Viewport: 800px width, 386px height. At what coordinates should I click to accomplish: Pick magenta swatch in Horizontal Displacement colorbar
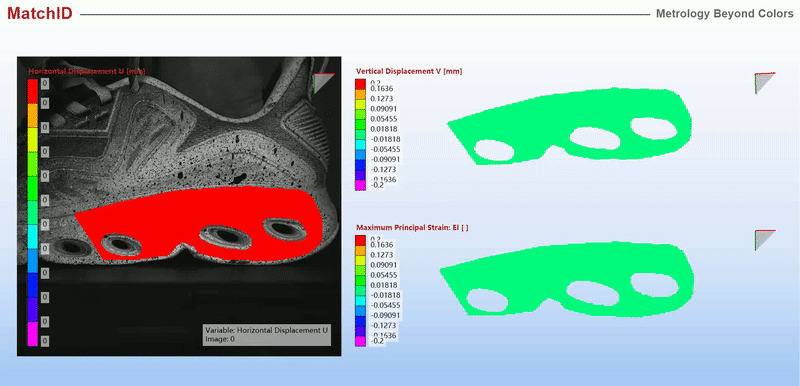tap(33, 334)
